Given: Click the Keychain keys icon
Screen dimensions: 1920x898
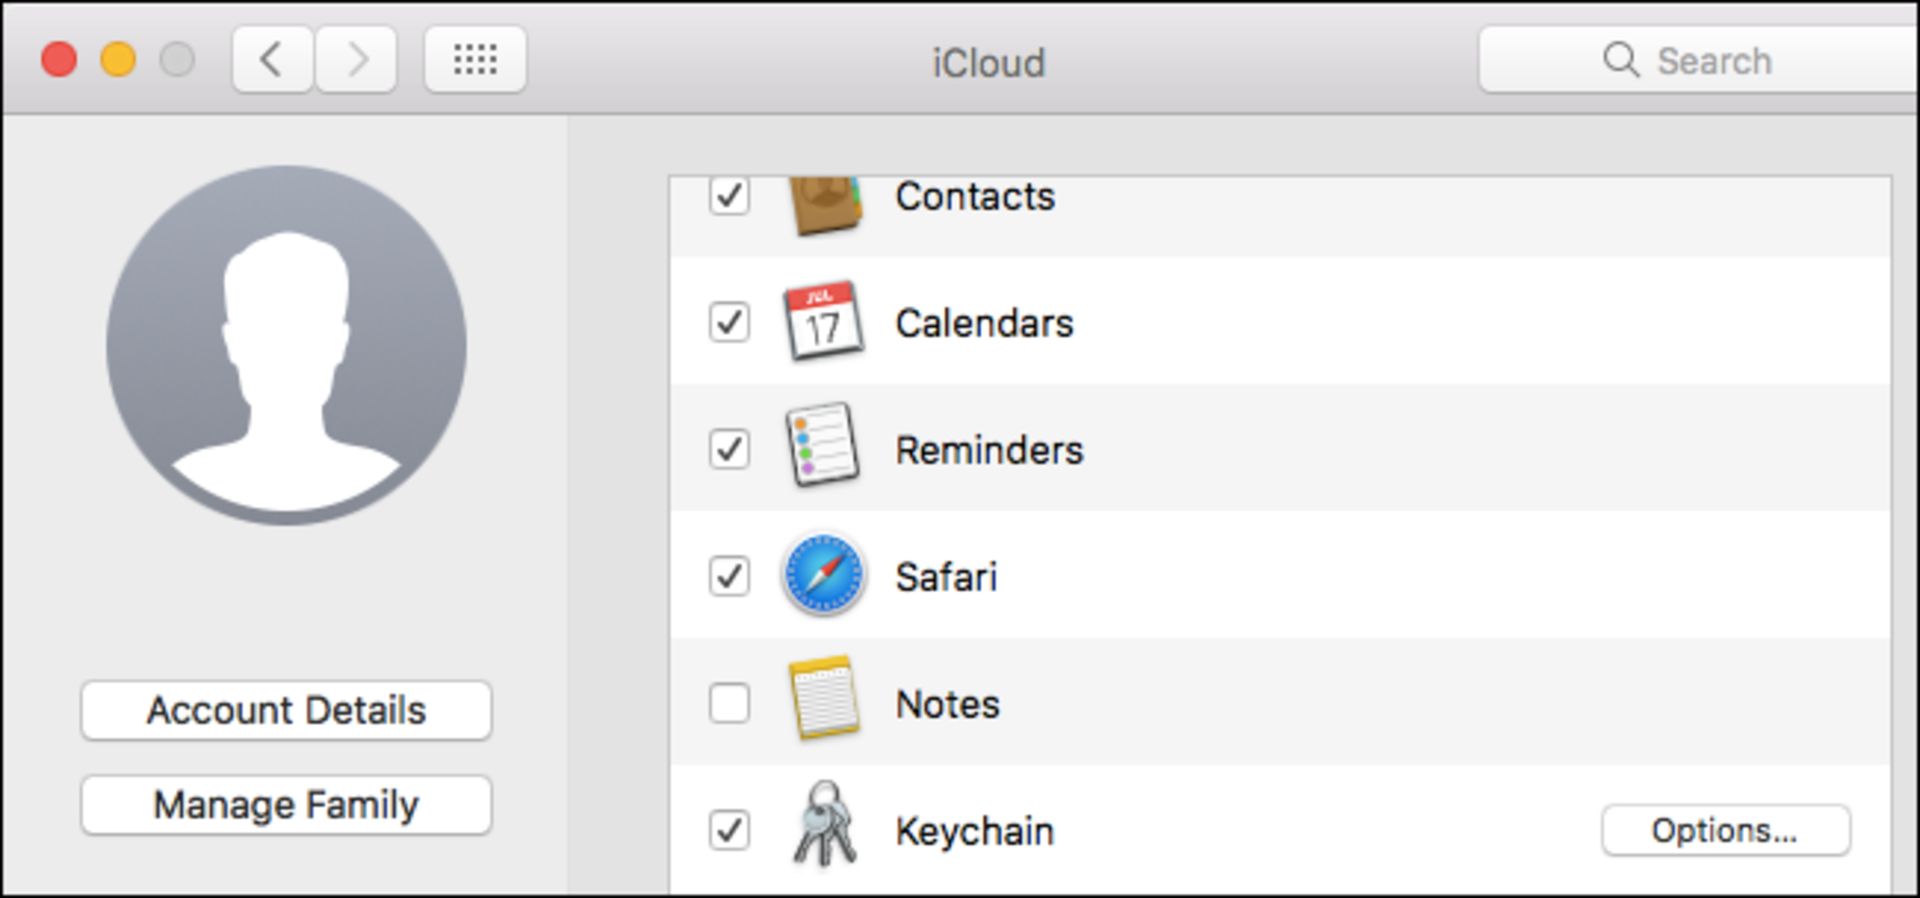Looking at the screenshot, I should 822,831.
